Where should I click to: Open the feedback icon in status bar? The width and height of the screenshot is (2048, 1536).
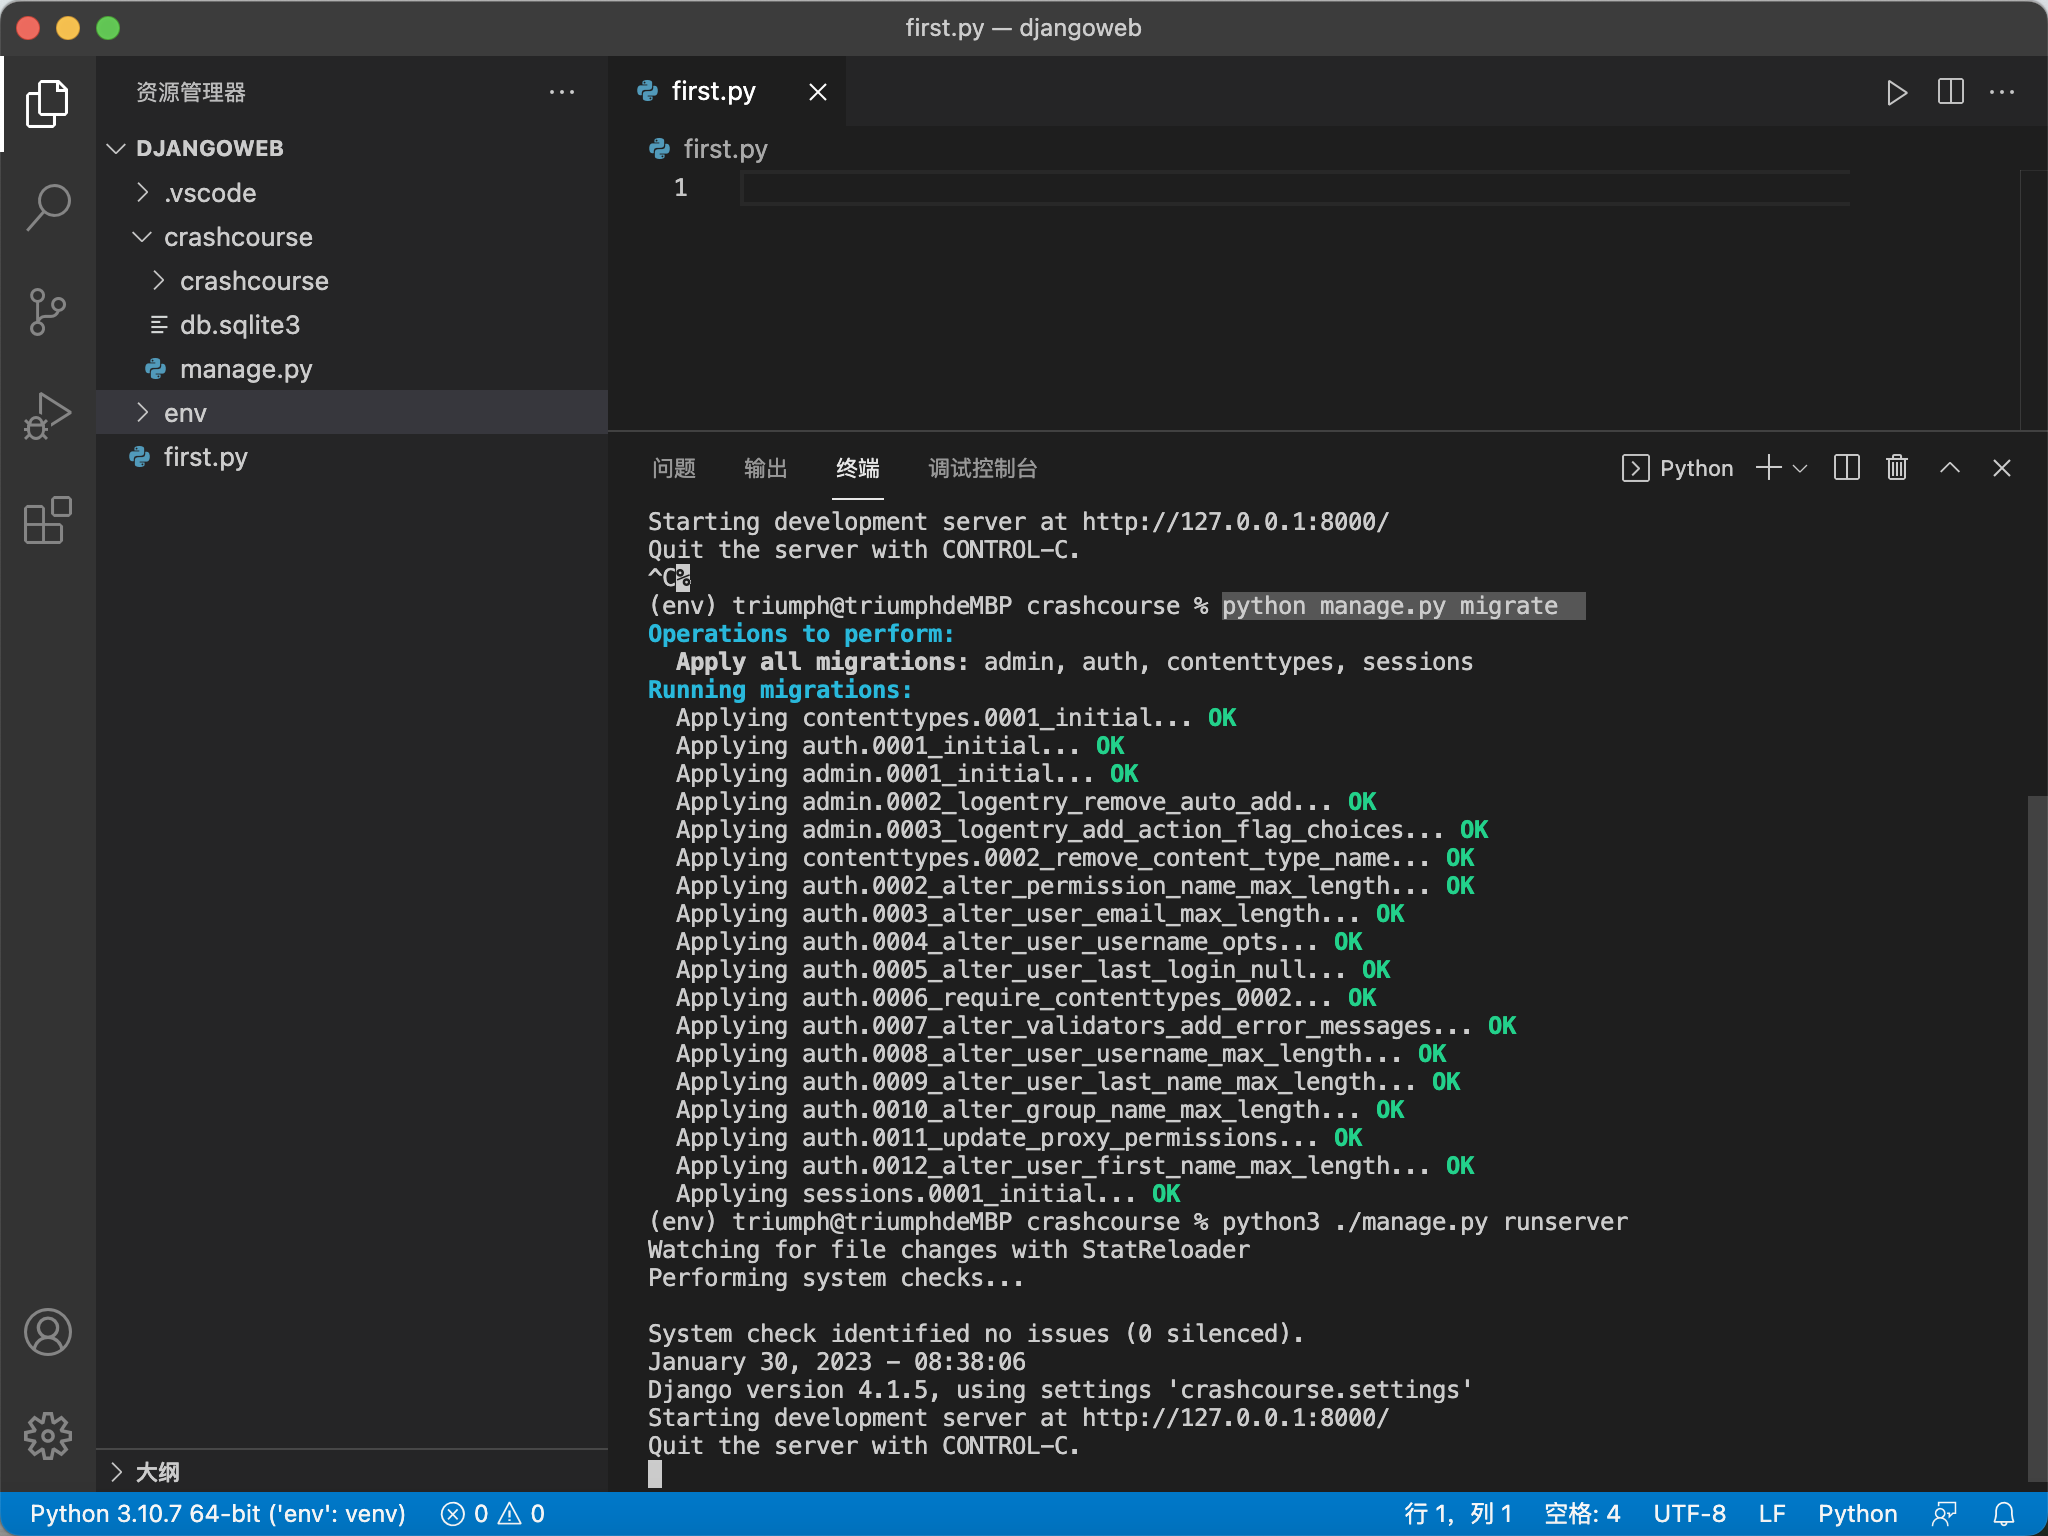coord(1944,1514)
